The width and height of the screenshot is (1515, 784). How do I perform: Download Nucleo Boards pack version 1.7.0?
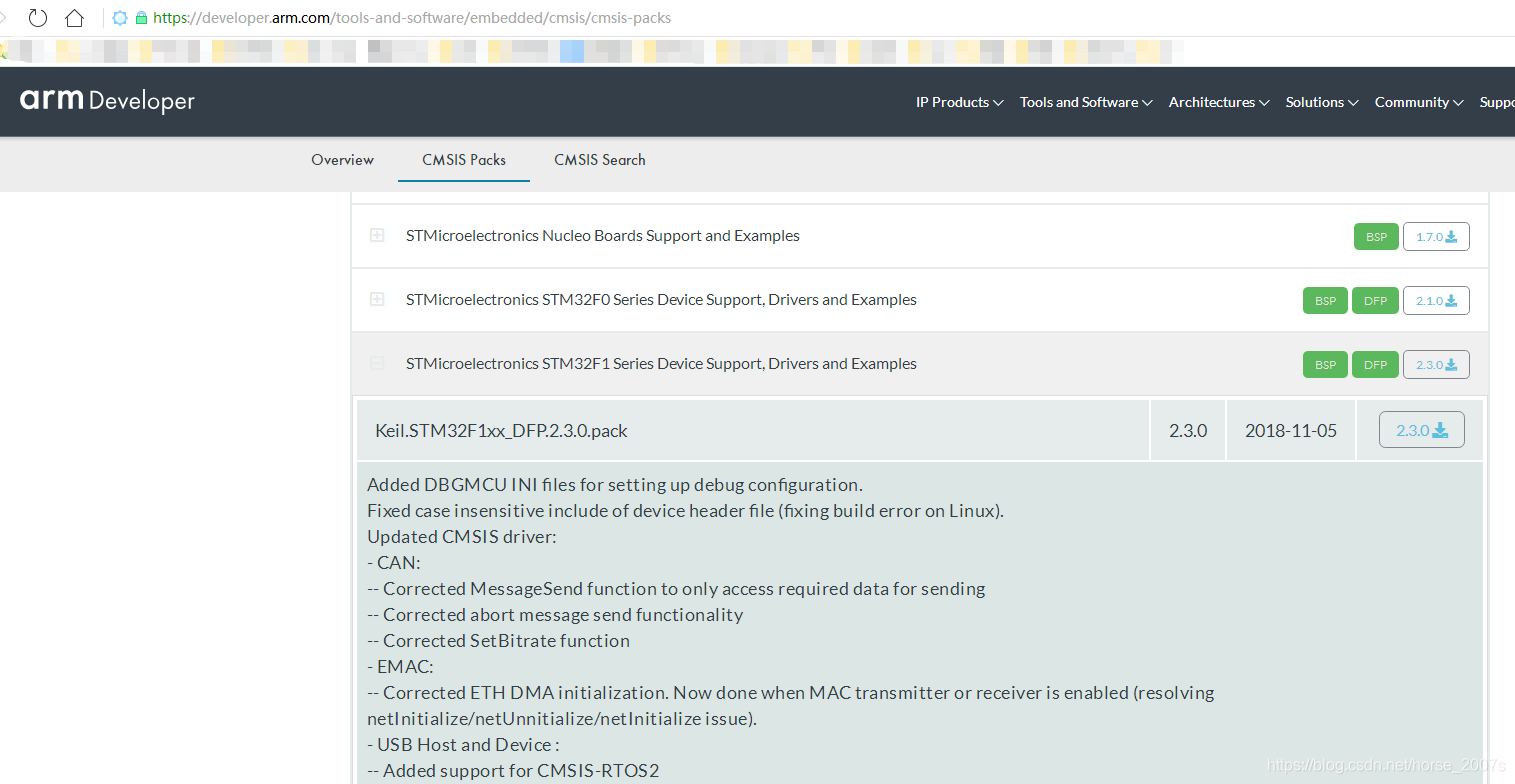click(x=1436, y=237)
